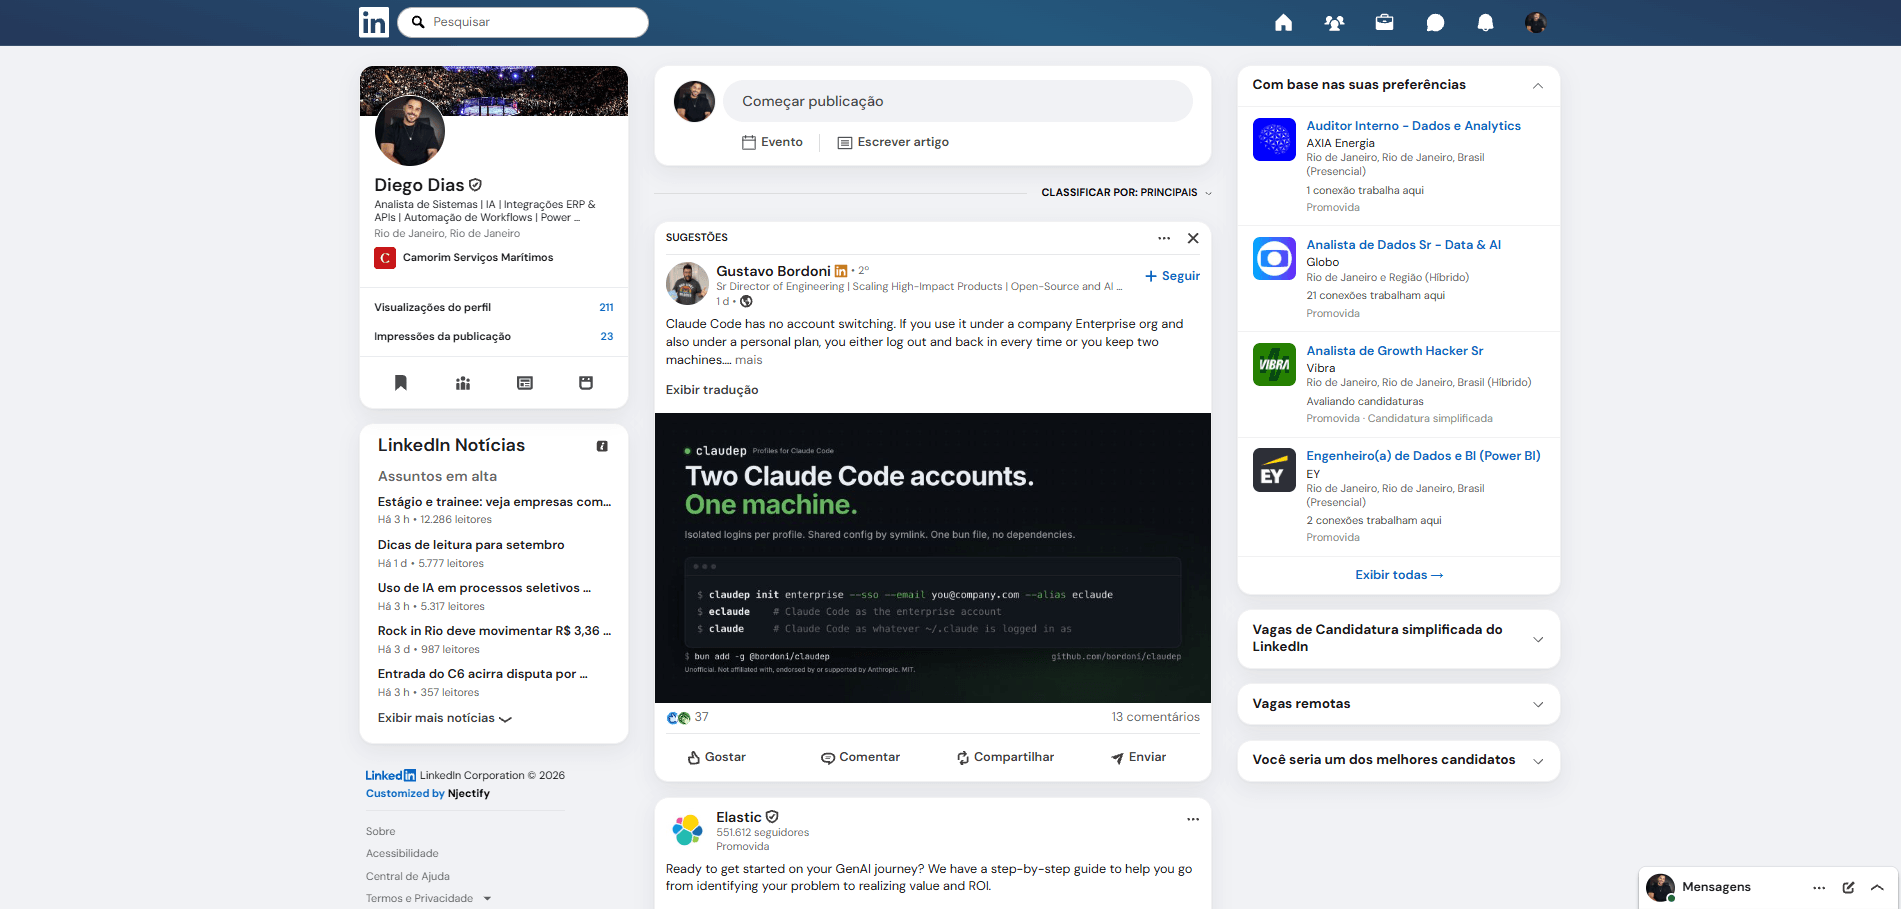Click Compartilhar on Gustavo's post
This screenshot has height=909, width=1901.
(x=1005, y=757)
